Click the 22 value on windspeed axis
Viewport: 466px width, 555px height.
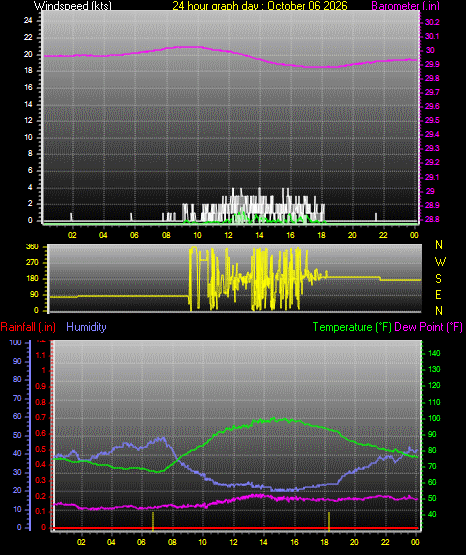click(28, 37)
